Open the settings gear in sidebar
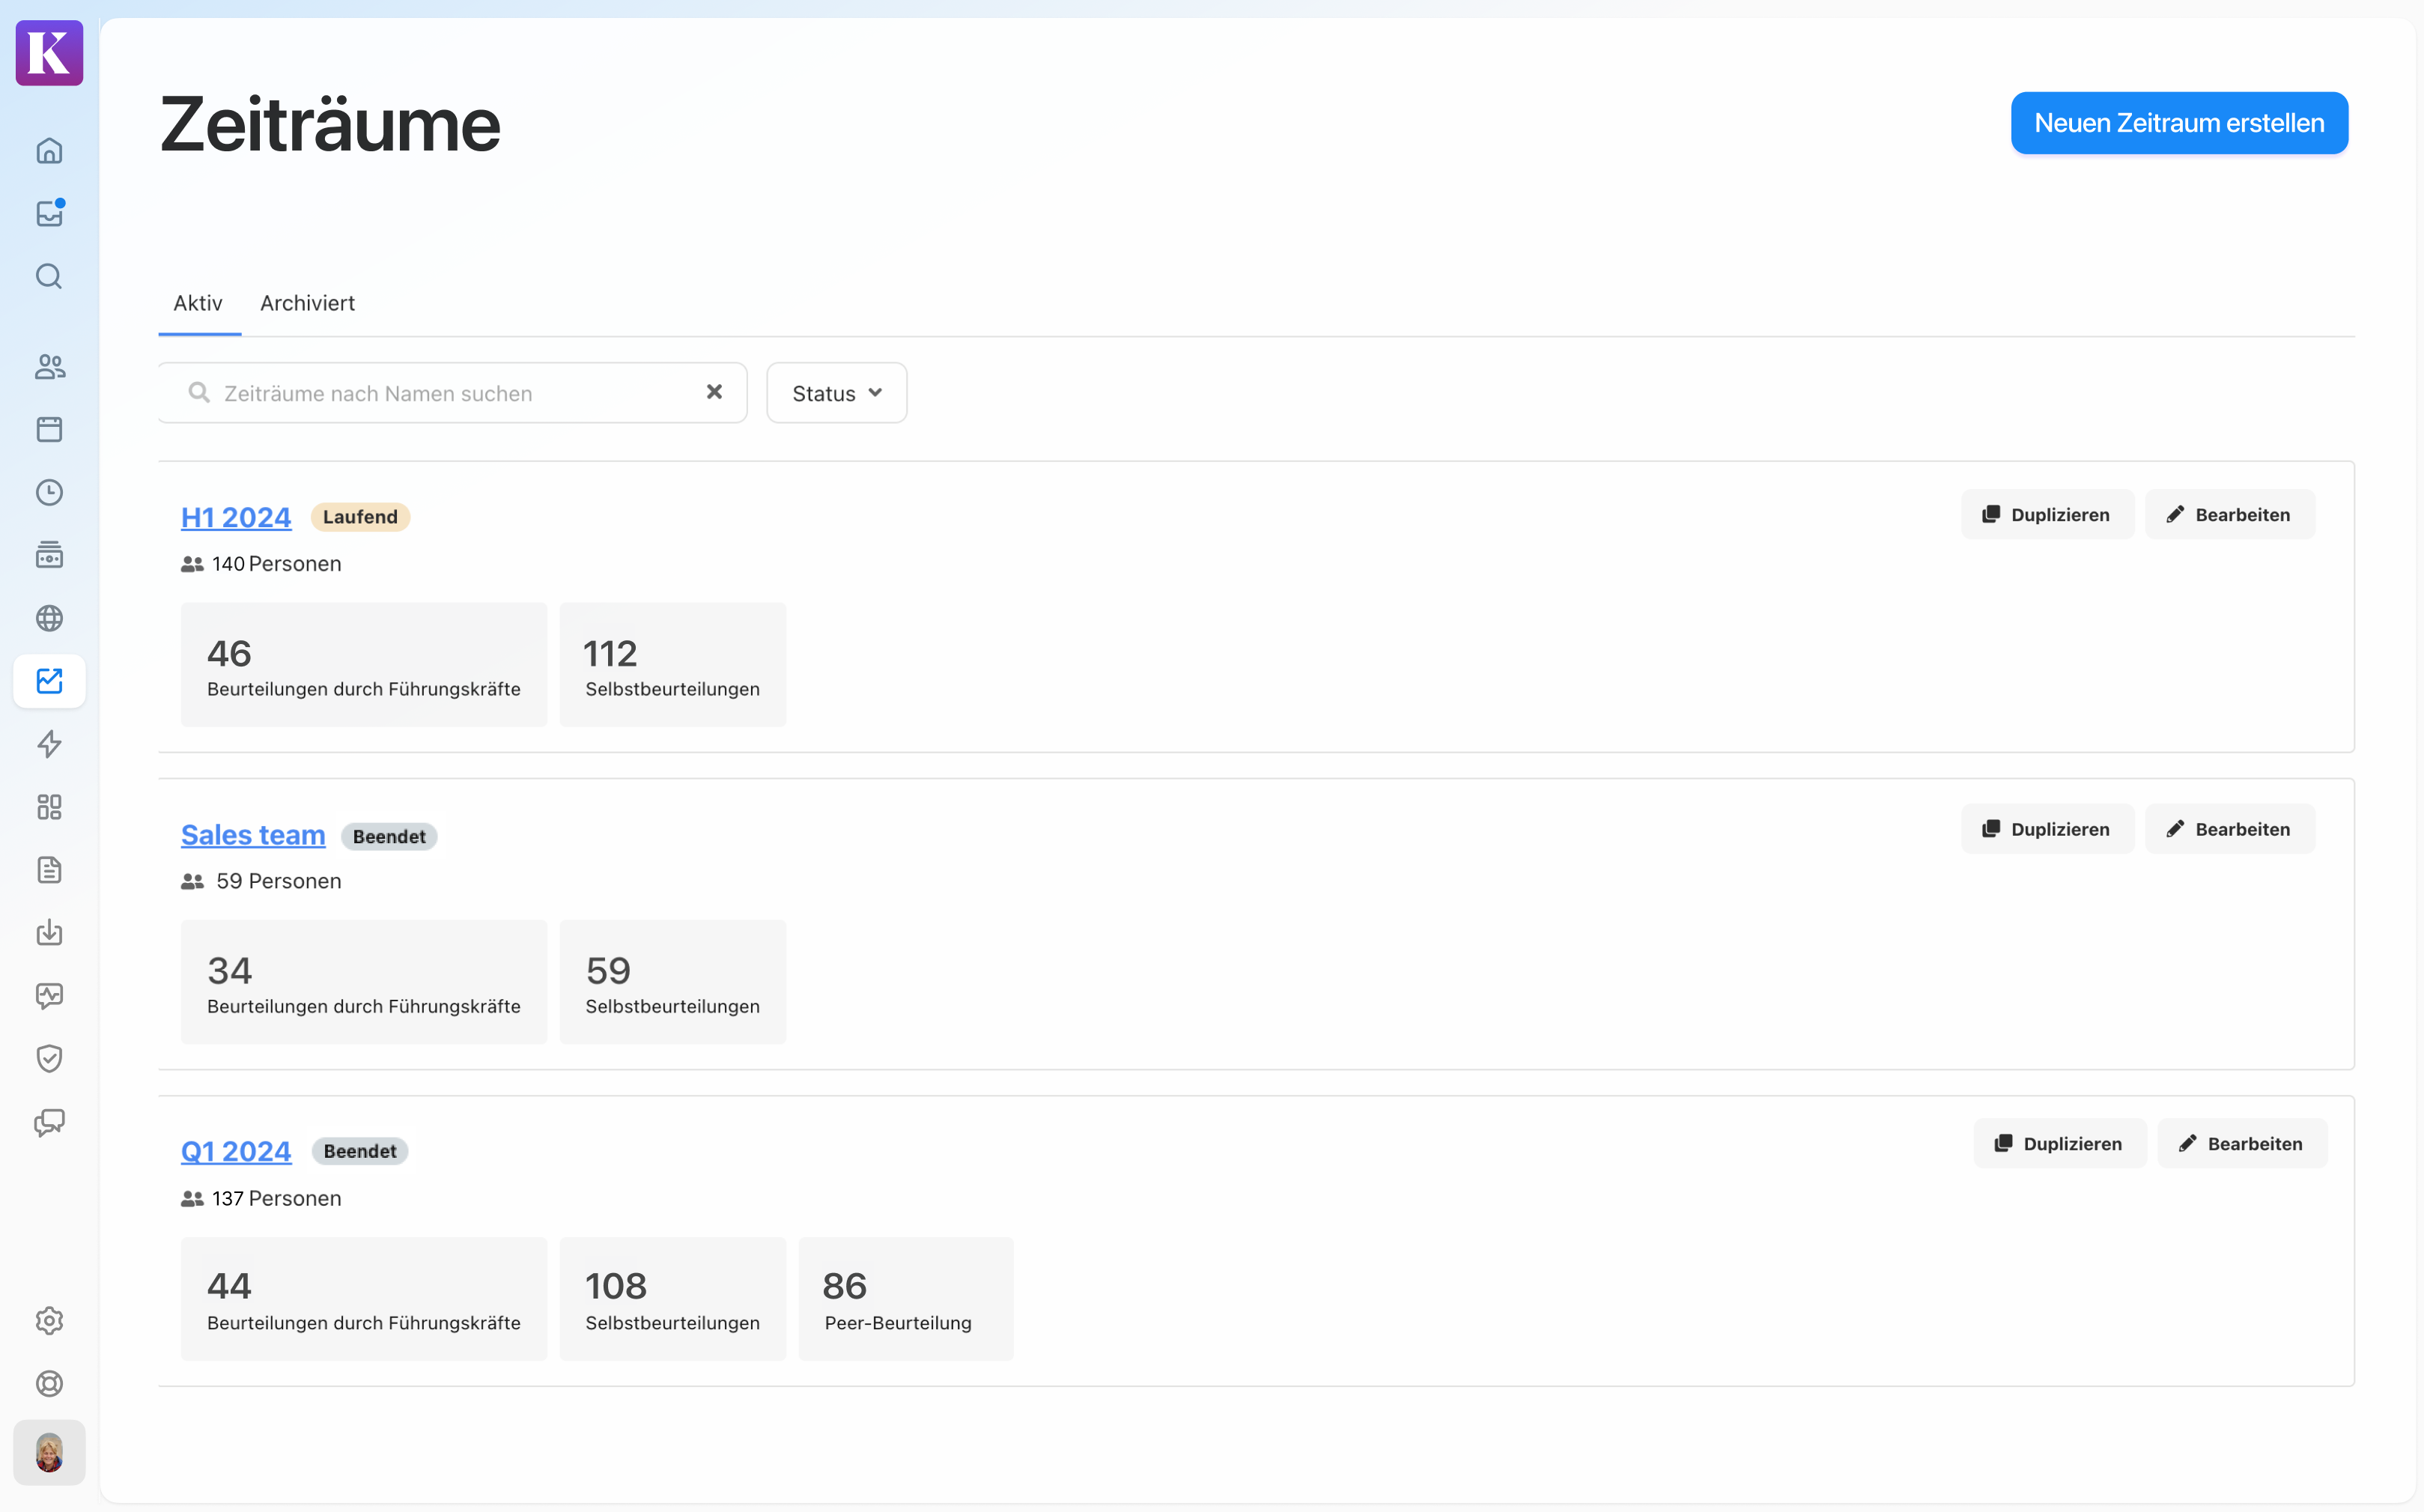This screenshot has height=1512, width=2424. click(x=49, y=1320)
